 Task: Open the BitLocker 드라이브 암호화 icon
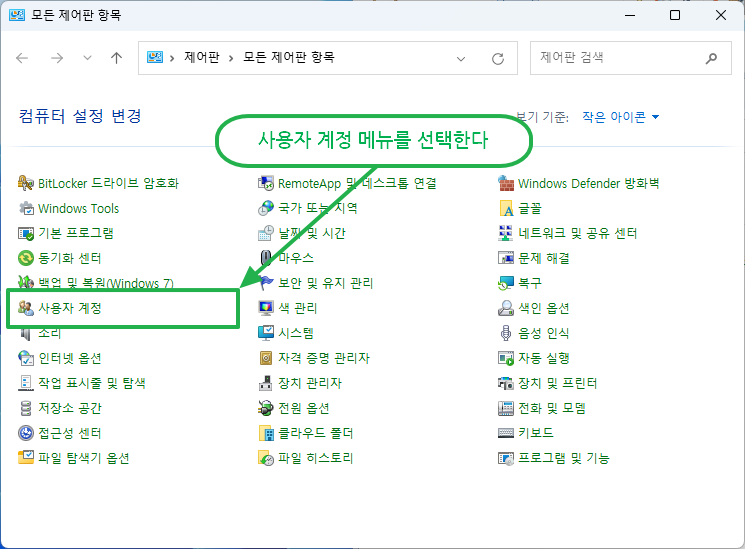tap(26, 183)
